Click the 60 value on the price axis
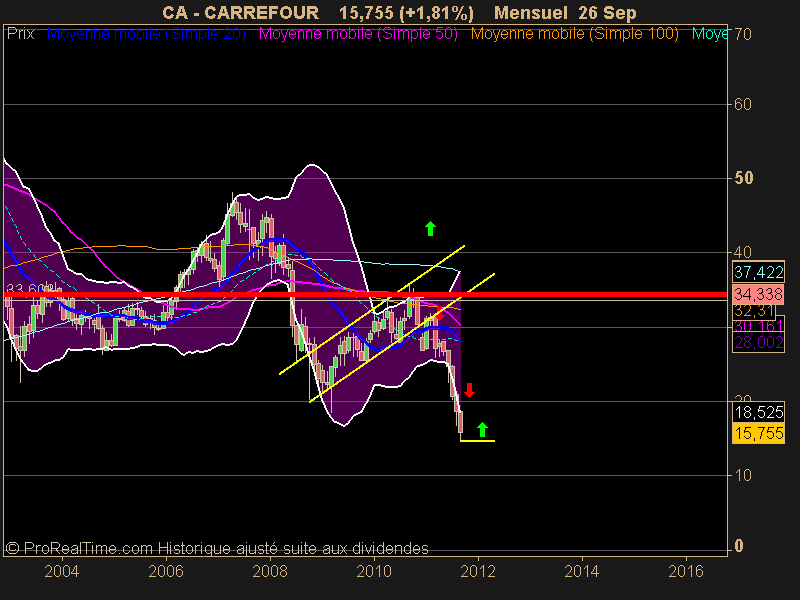Screen dimensions: 800x600 [743, 104]
